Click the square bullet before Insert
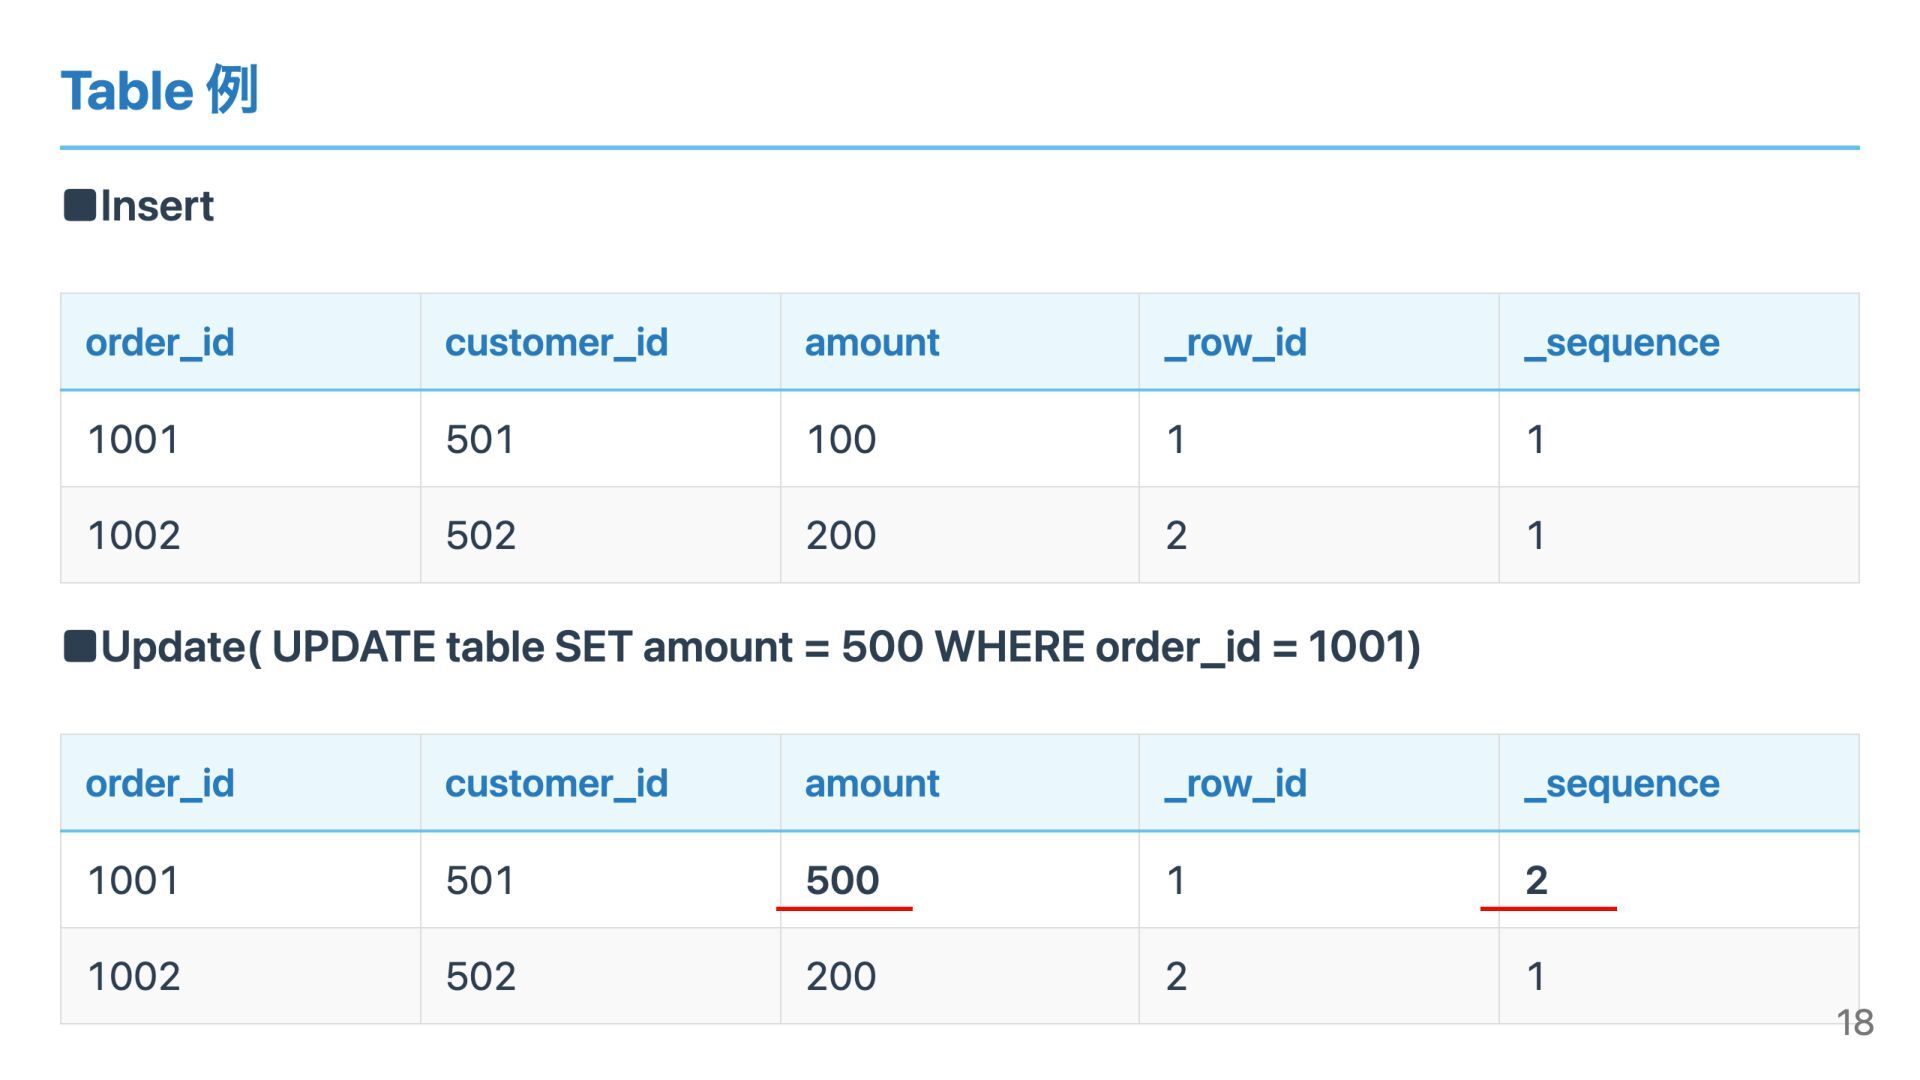The height and width of the screenshot is (1080, 1920). [79, 205]
